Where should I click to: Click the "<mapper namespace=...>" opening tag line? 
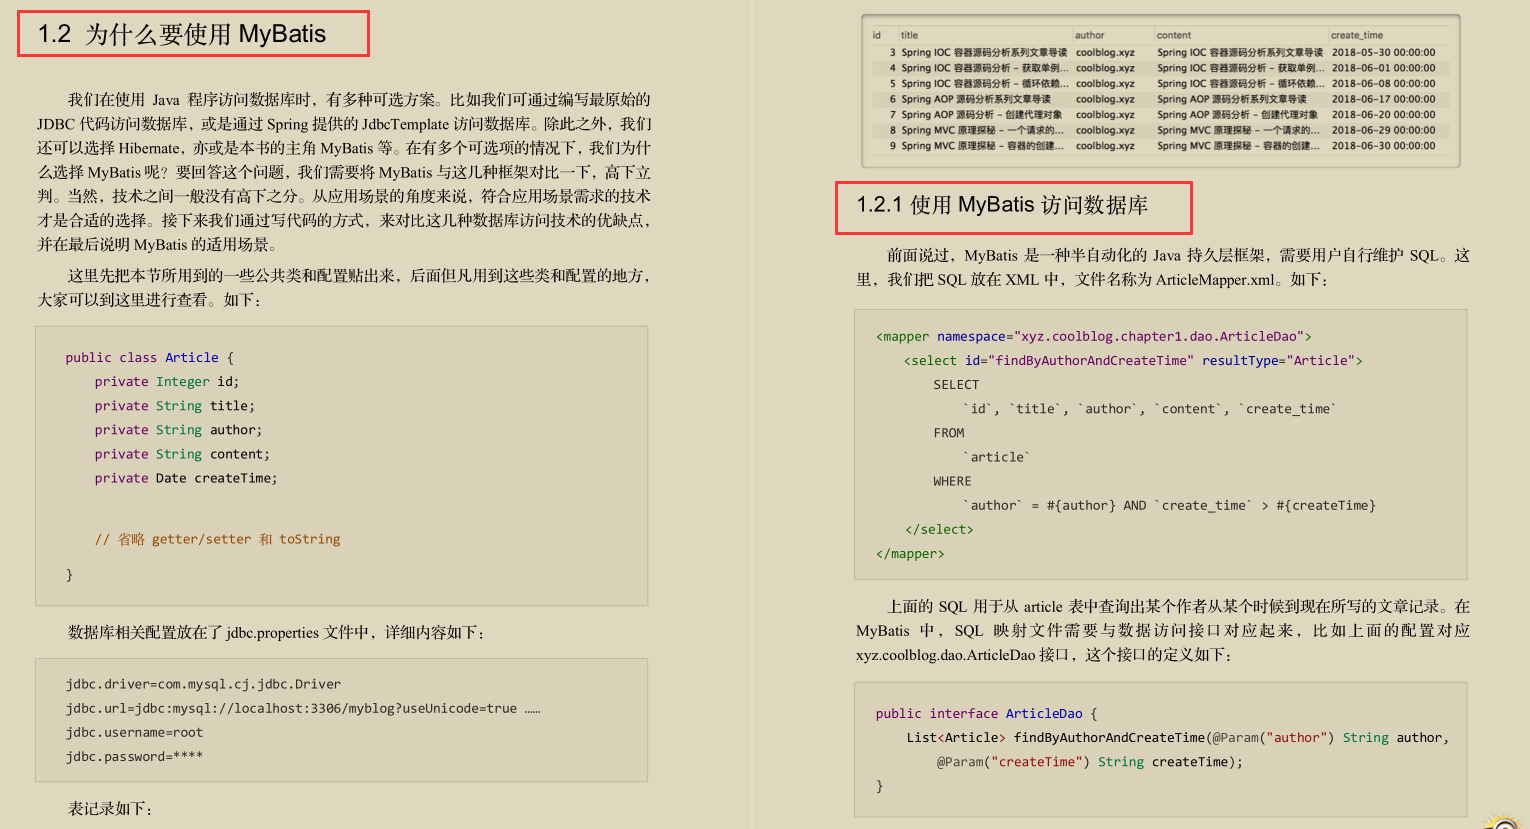1093,336
